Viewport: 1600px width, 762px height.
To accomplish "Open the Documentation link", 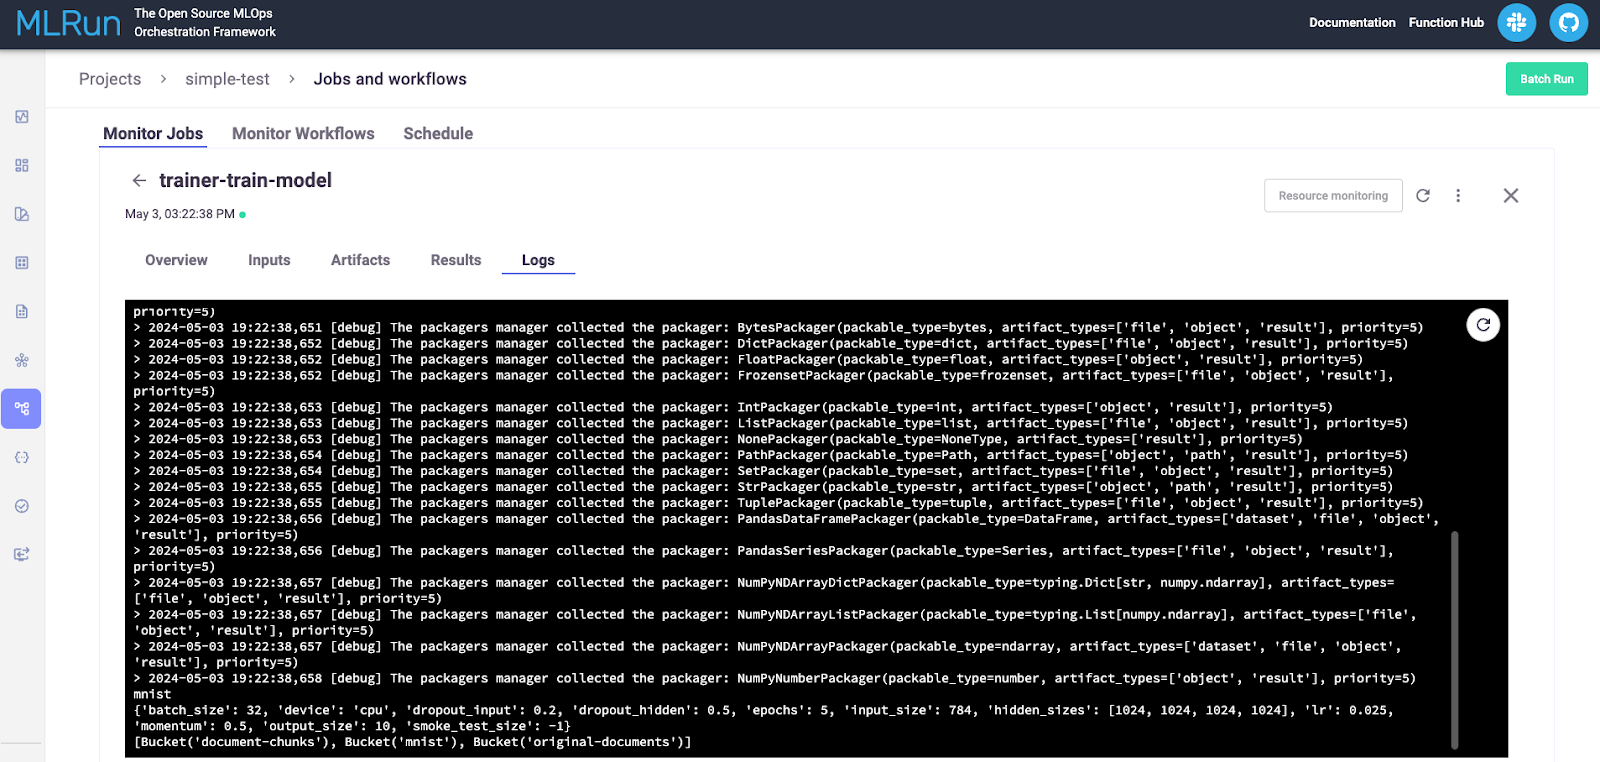I will pyautogui.click(x=1352, y=23).
